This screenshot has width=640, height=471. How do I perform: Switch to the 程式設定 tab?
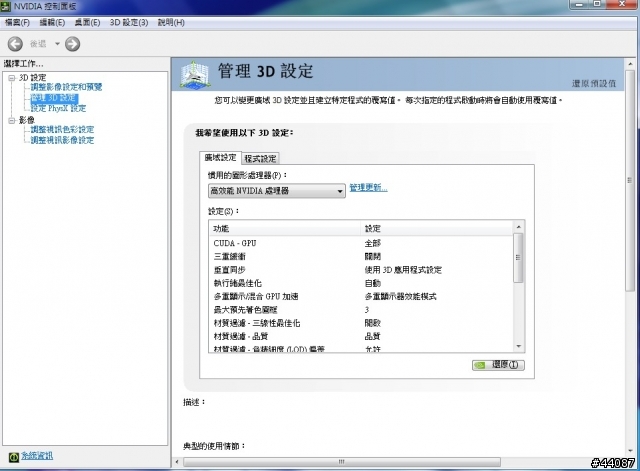[260, 158]
